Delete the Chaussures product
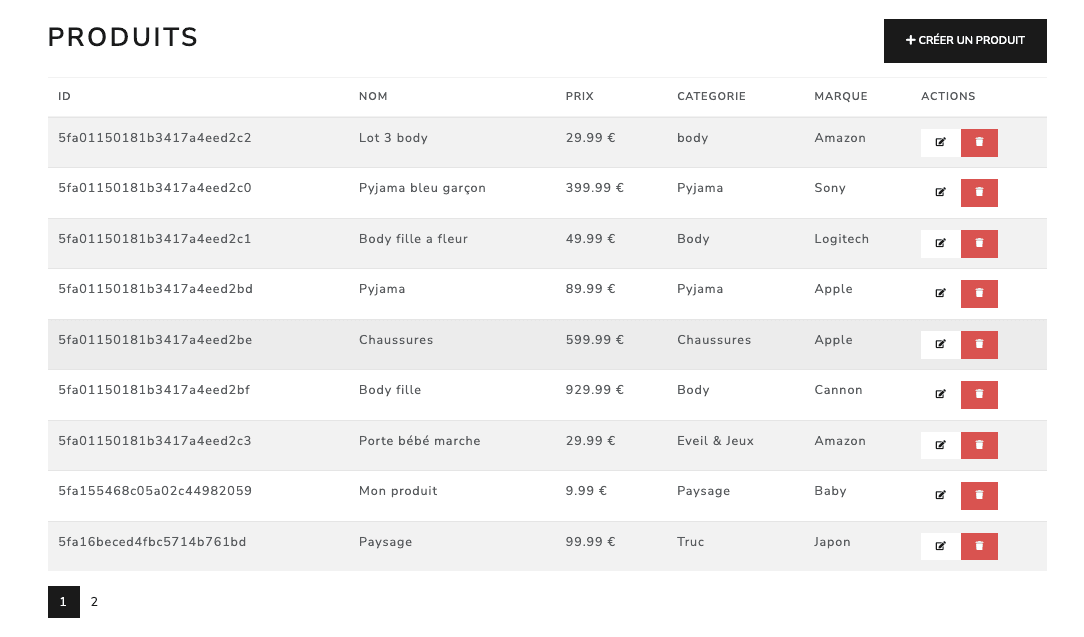 (979, 344)
